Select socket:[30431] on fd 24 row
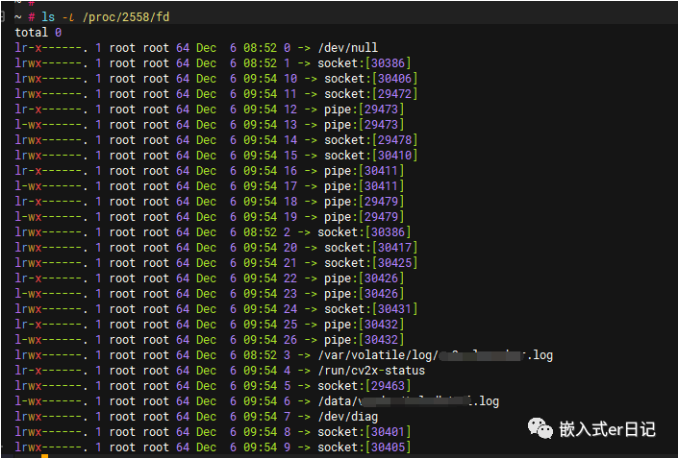This screenshot has width=679, height=458. (x=371, y=309)
